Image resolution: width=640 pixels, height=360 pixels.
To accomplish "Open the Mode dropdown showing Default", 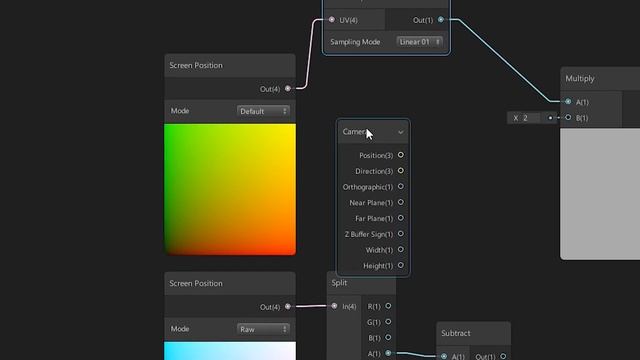I will pyautogui.click(x=263, y=111).
